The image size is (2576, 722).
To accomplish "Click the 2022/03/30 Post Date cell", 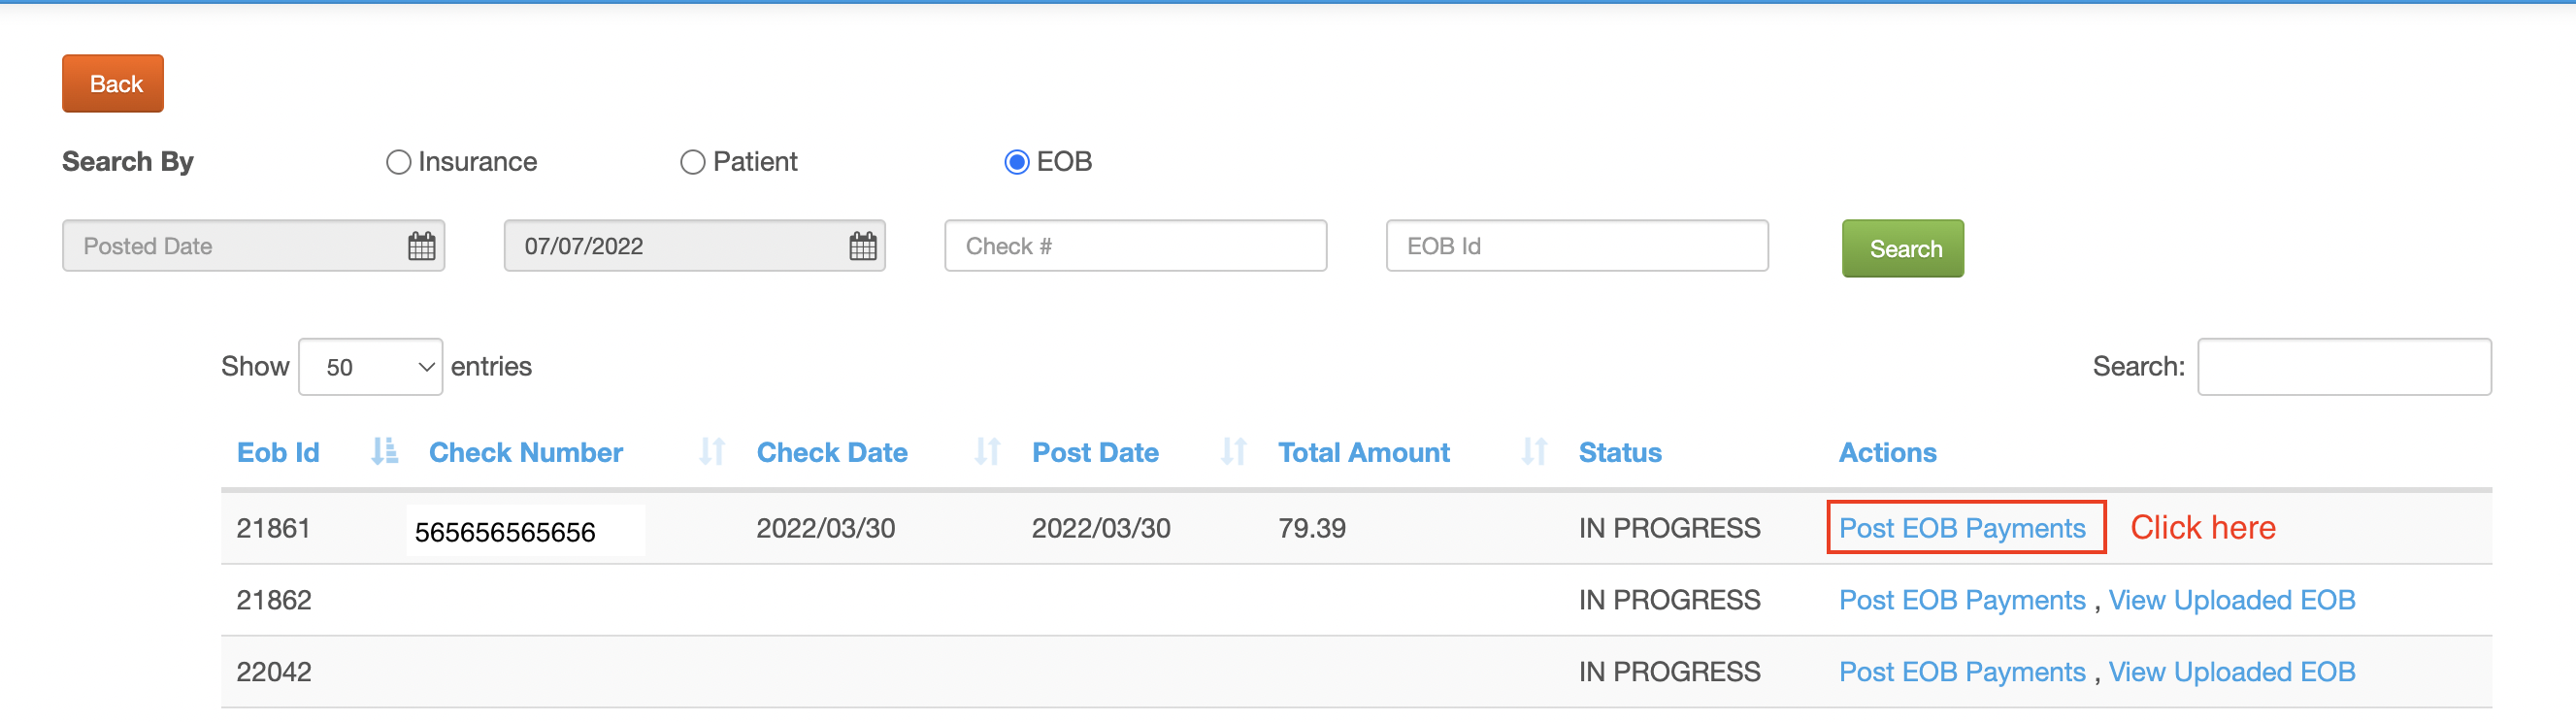I will point(1101,528).
